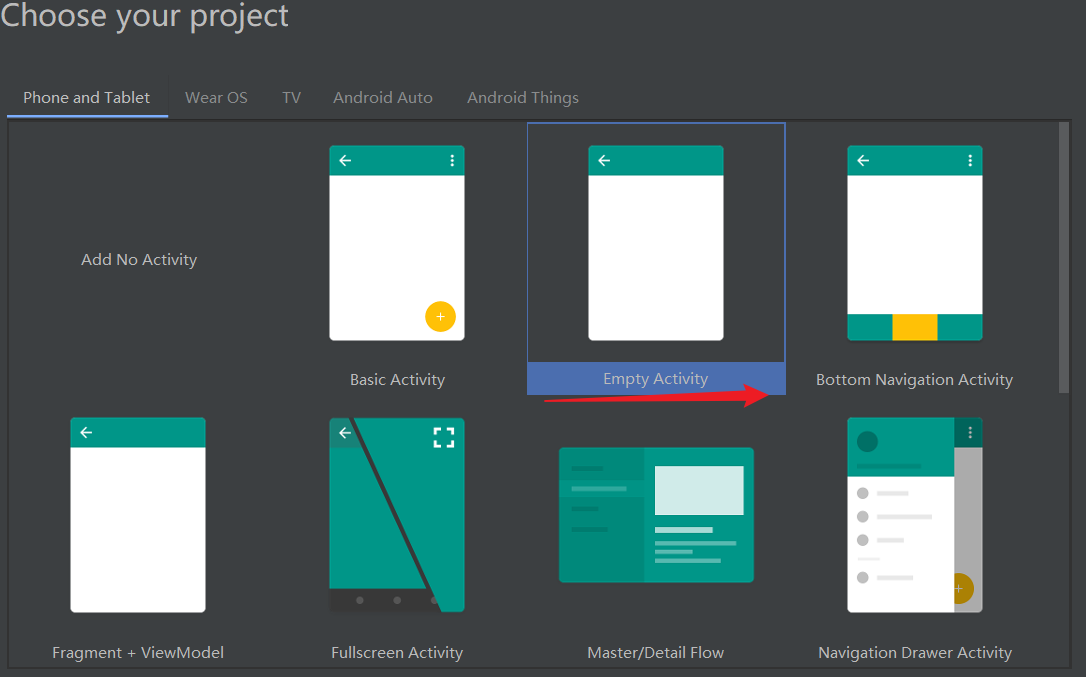
Task: Click the highlighted Empty Activity label
Action: click(656, 378)
